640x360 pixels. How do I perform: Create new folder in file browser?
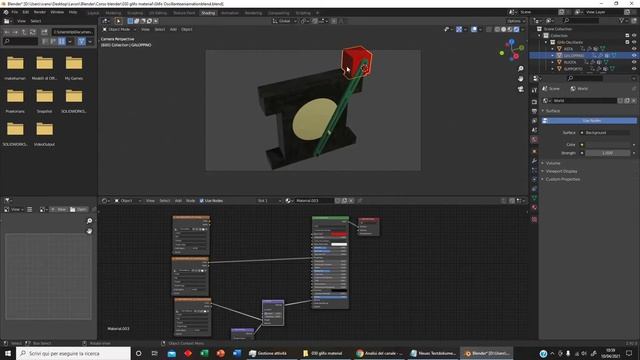pyautogui.click(x=44, y=32)
